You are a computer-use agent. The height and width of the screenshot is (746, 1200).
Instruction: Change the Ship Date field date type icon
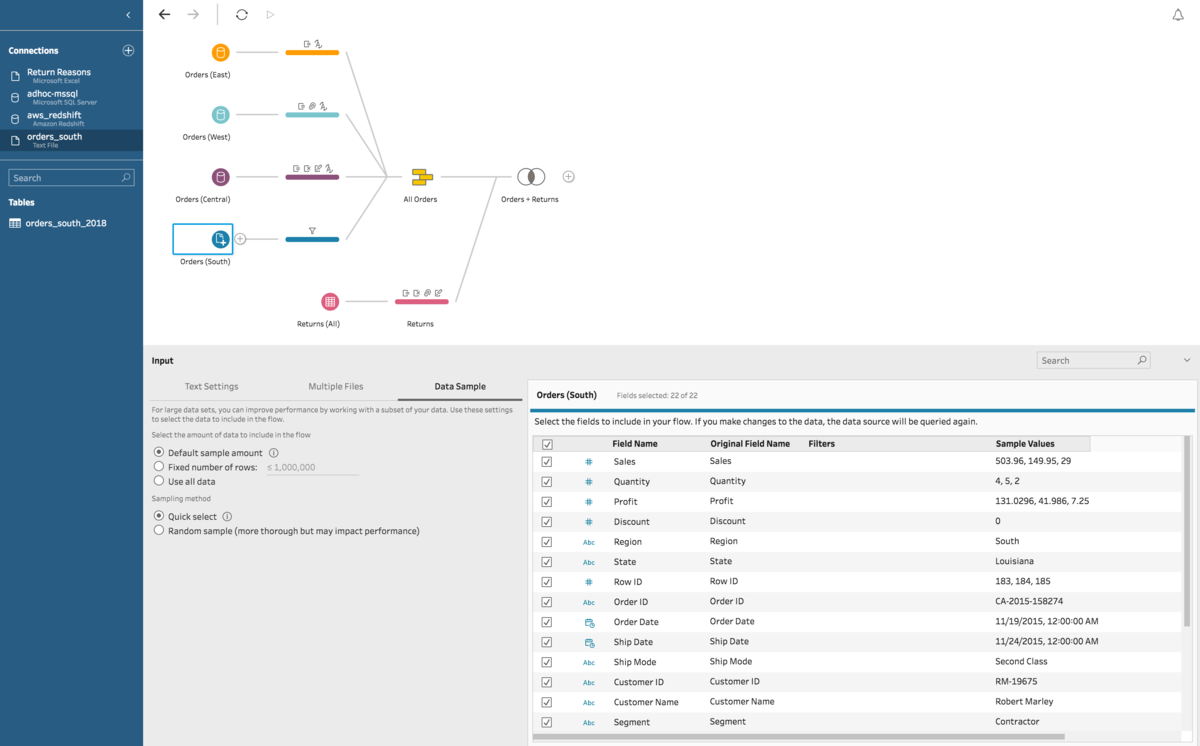point(589,642)
